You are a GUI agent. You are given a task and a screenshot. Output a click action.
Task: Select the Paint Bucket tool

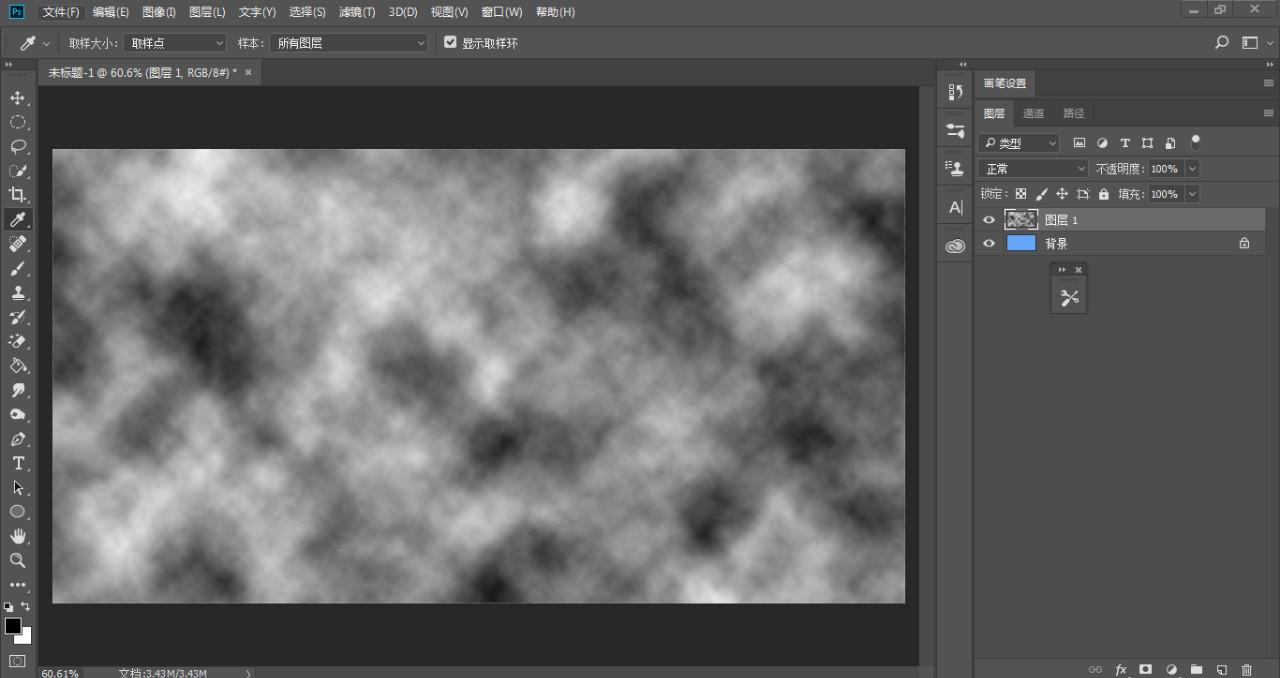[18, 366]
